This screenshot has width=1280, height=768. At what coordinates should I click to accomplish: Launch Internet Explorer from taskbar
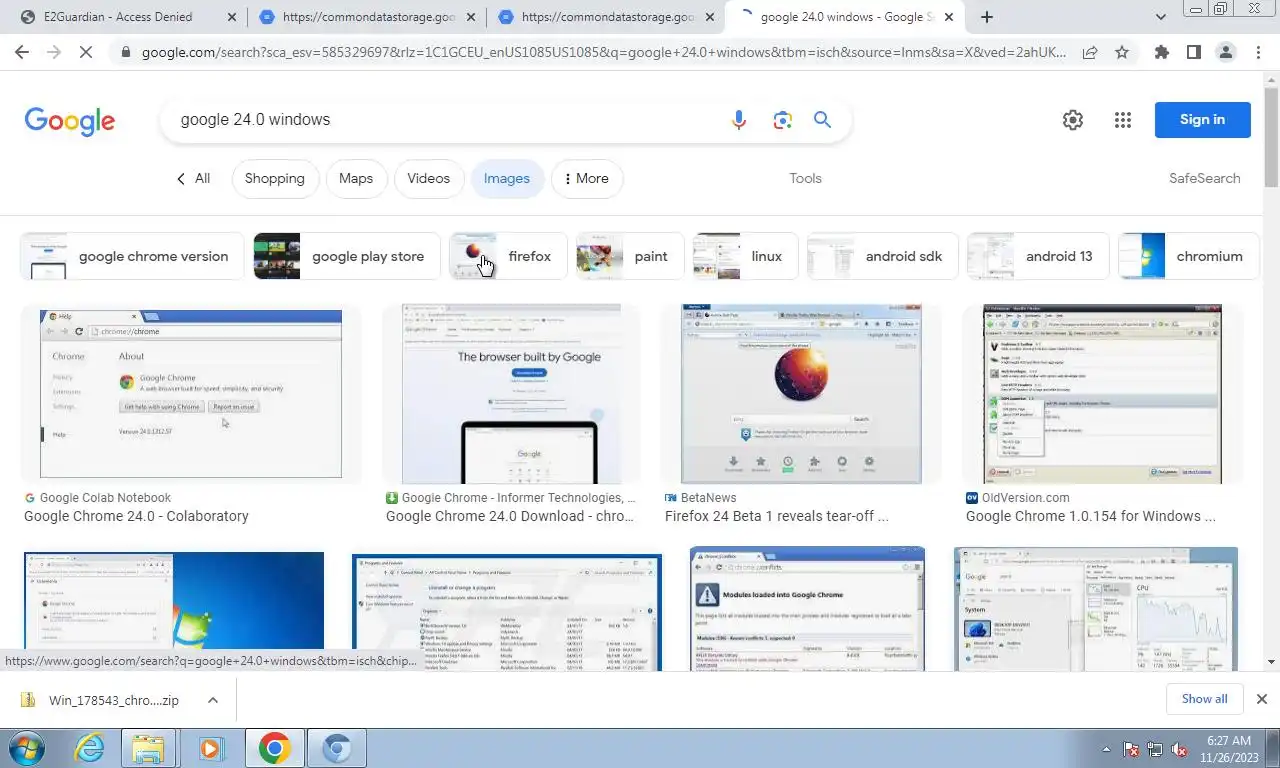click(89, 748)
